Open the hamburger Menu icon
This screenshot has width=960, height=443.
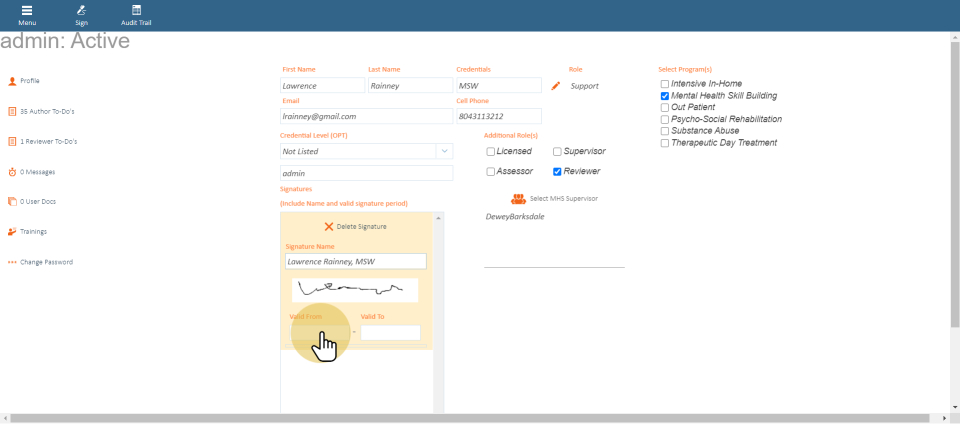[27, 10]
